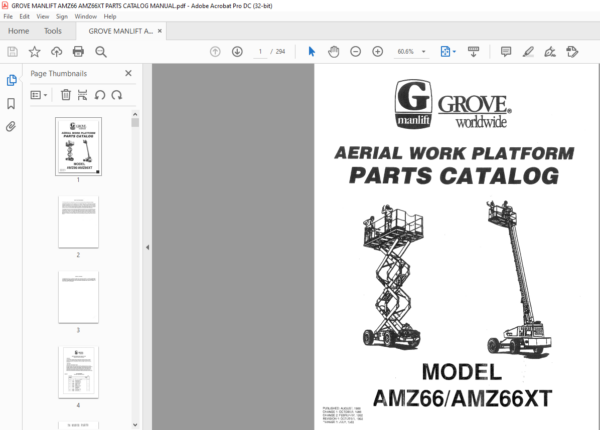Viewport: 600px width, 430px height.
Task: Expand the fit page options arrow
Action: pos(454,52)
